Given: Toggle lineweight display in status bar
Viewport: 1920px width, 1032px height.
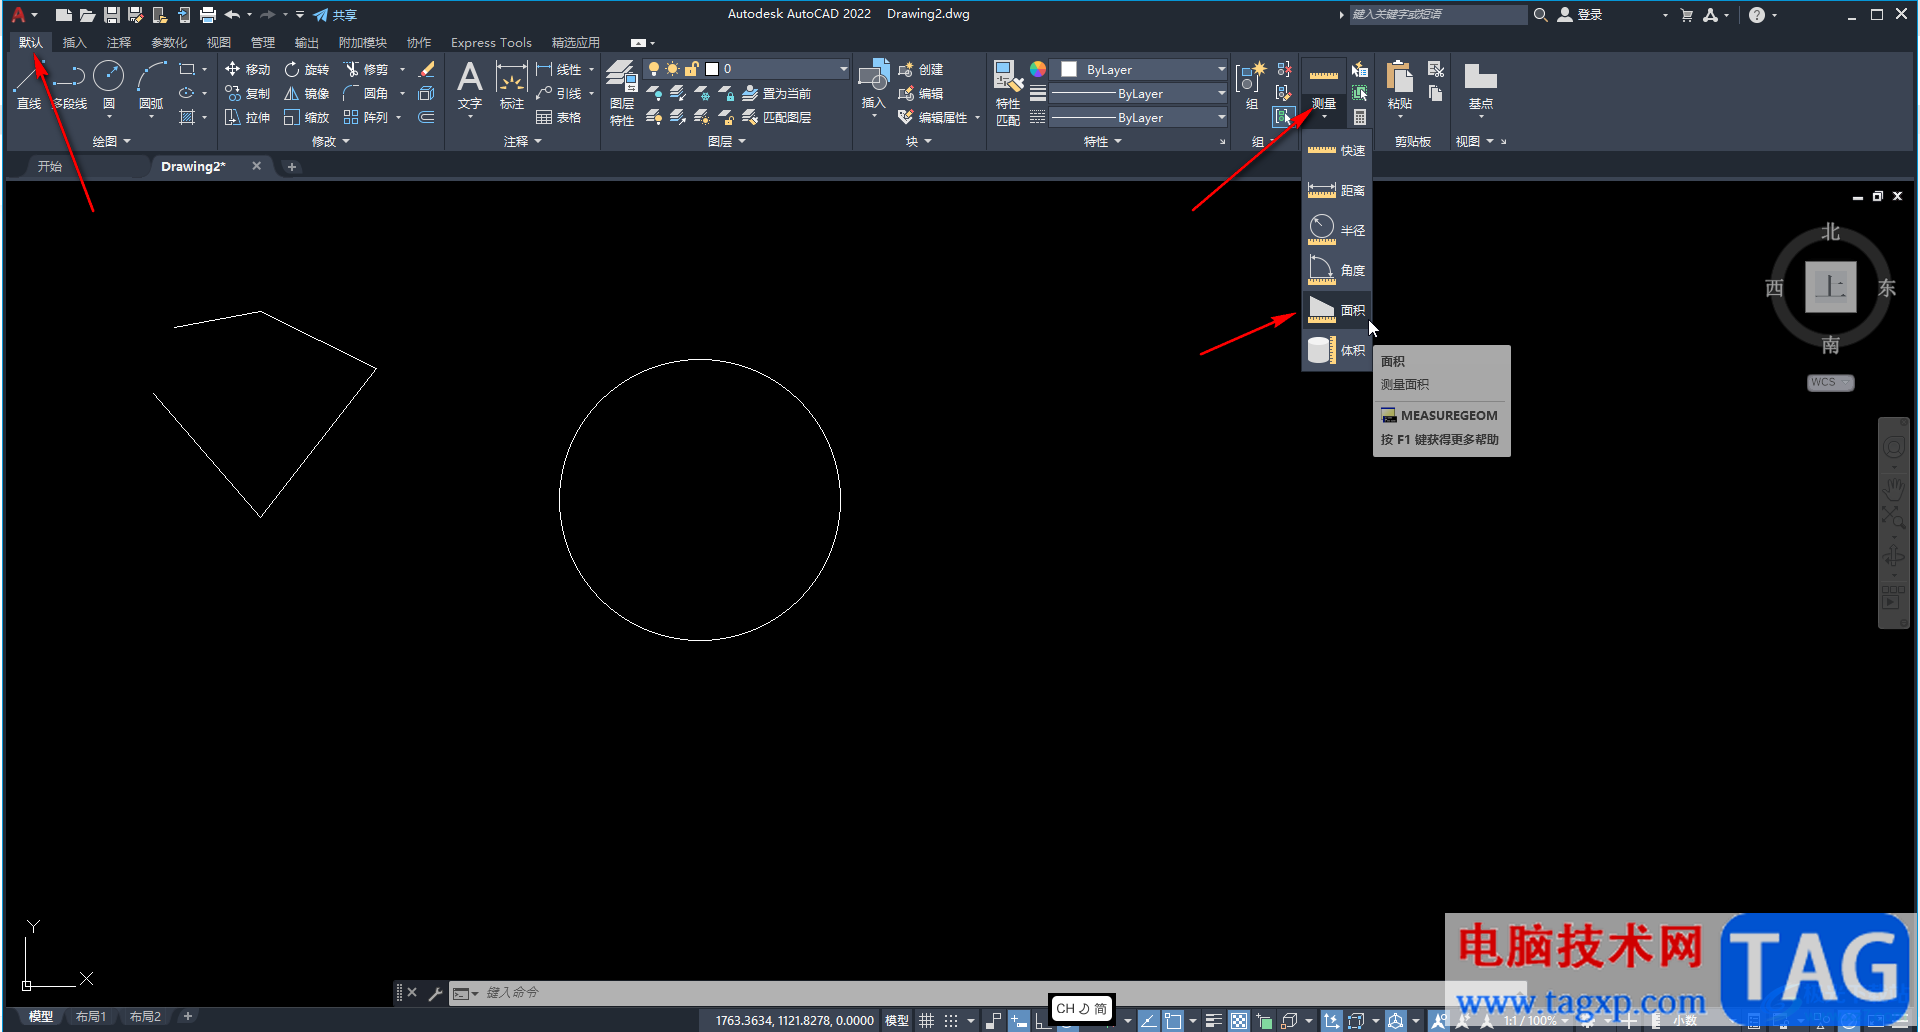Looking at the screenshot, I should click(x=1213, y=1020).
